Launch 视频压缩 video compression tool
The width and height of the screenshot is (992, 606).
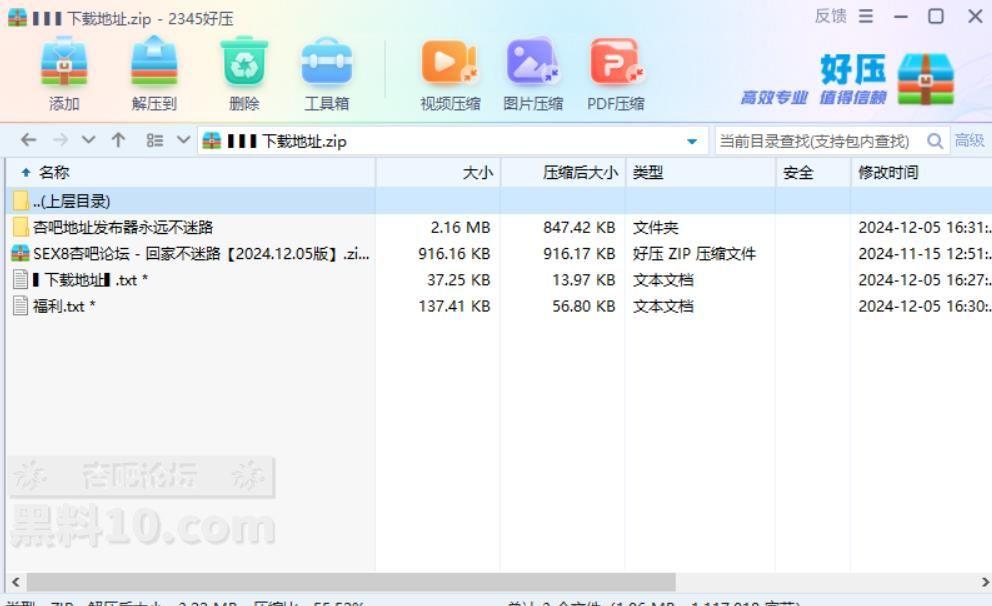point(450,61)
